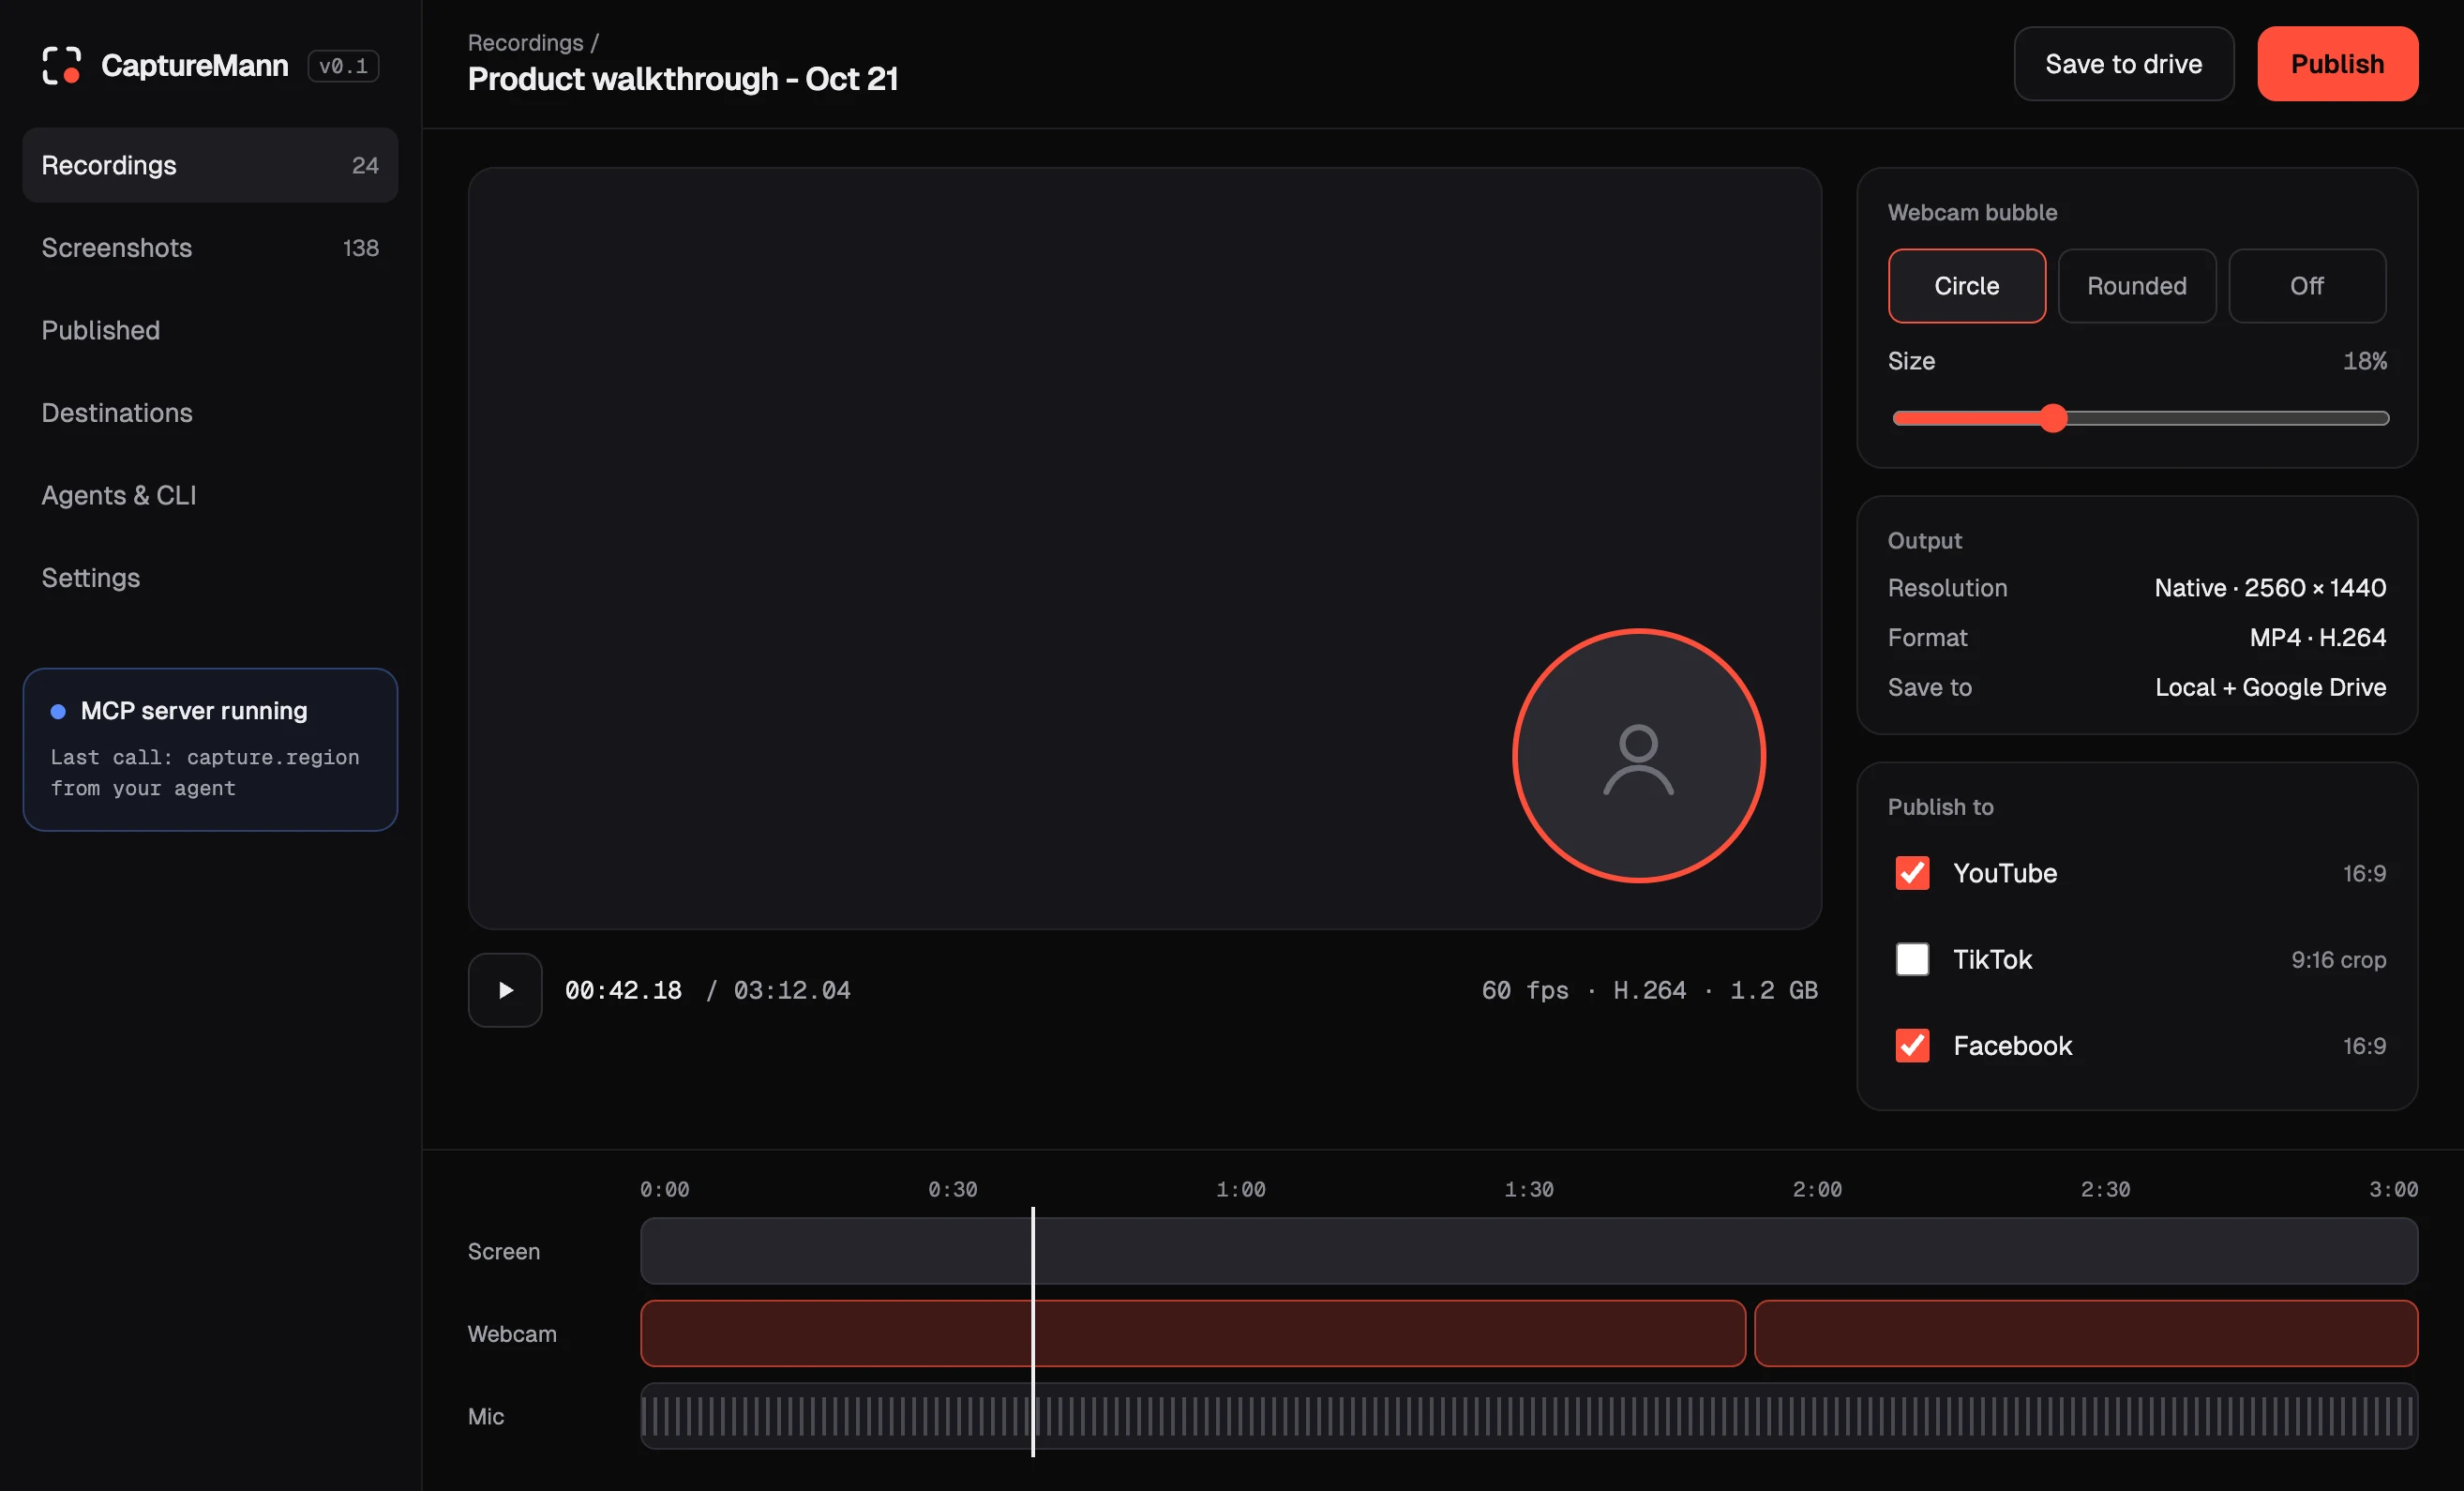Click the 'Native · 2560 × 1440' resolution value
Screen dimensions: 2464x1491
pos(2270,588)
